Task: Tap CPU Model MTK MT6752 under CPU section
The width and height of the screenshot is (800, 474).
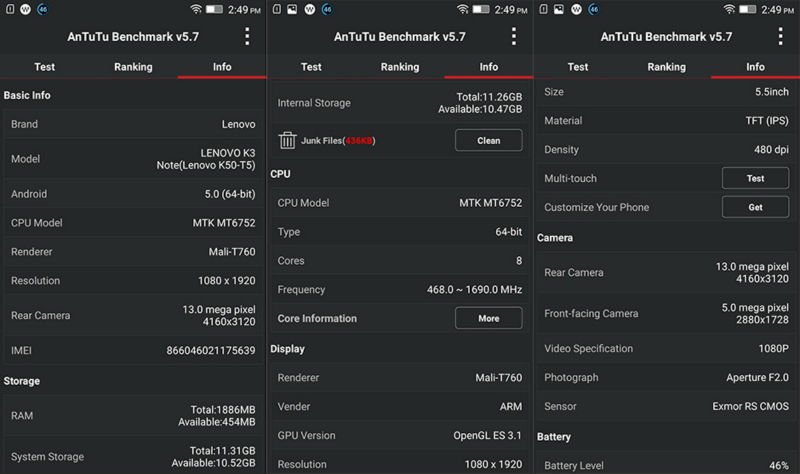Action: click(x=400, y=203)
